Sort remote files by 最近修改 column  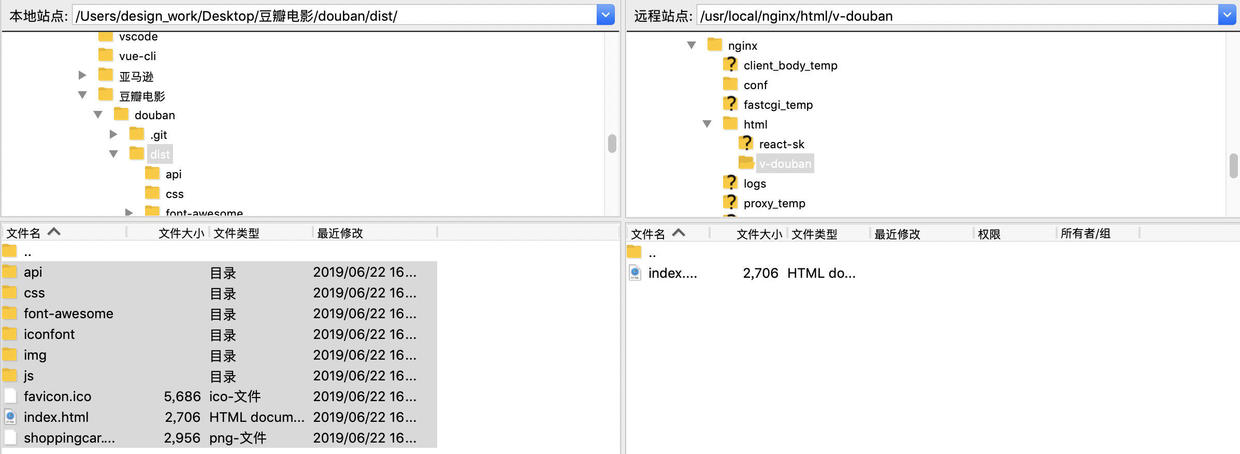pos(897,234)
